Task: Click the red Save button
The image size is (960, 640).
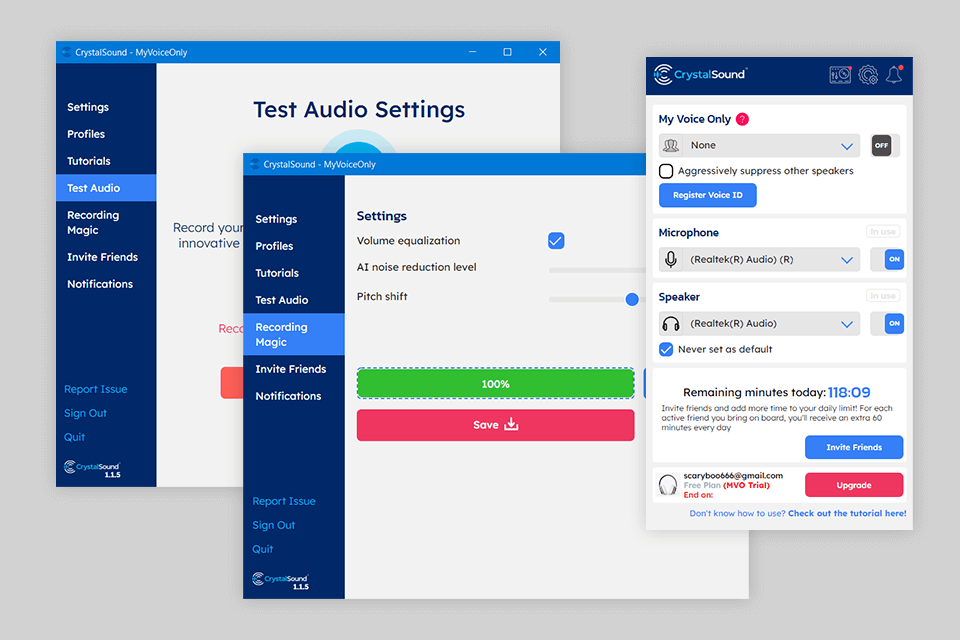Action: coord(495,425)
